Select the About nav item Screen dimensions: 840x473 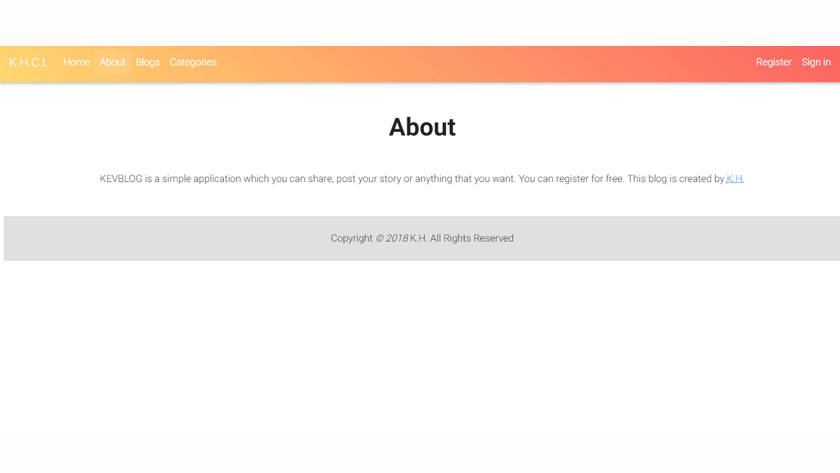112,62
